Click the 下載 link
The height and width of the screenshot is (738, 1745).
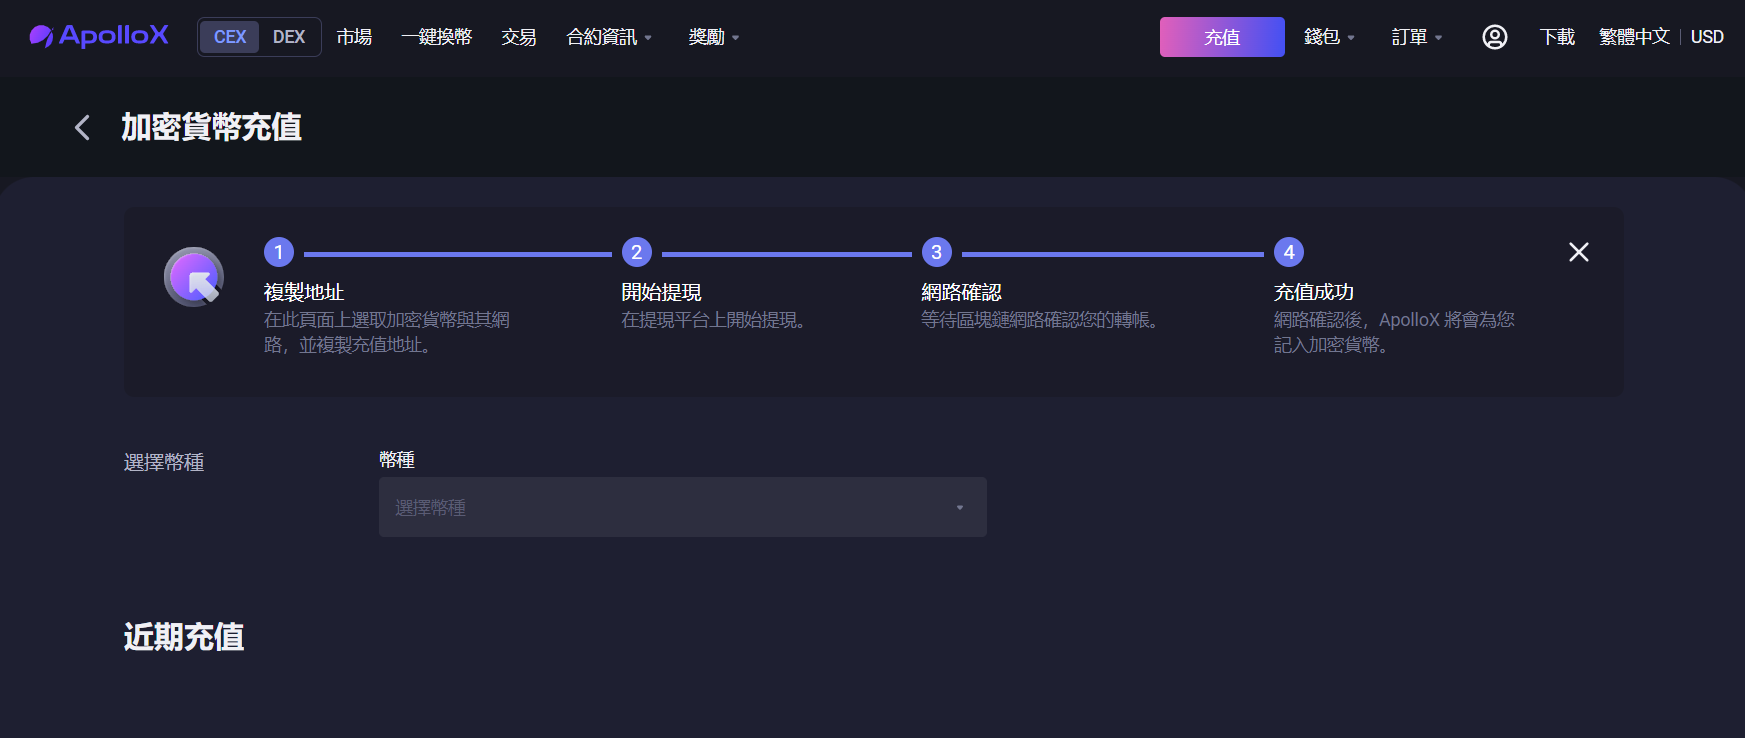click(x=1557, y=37)
